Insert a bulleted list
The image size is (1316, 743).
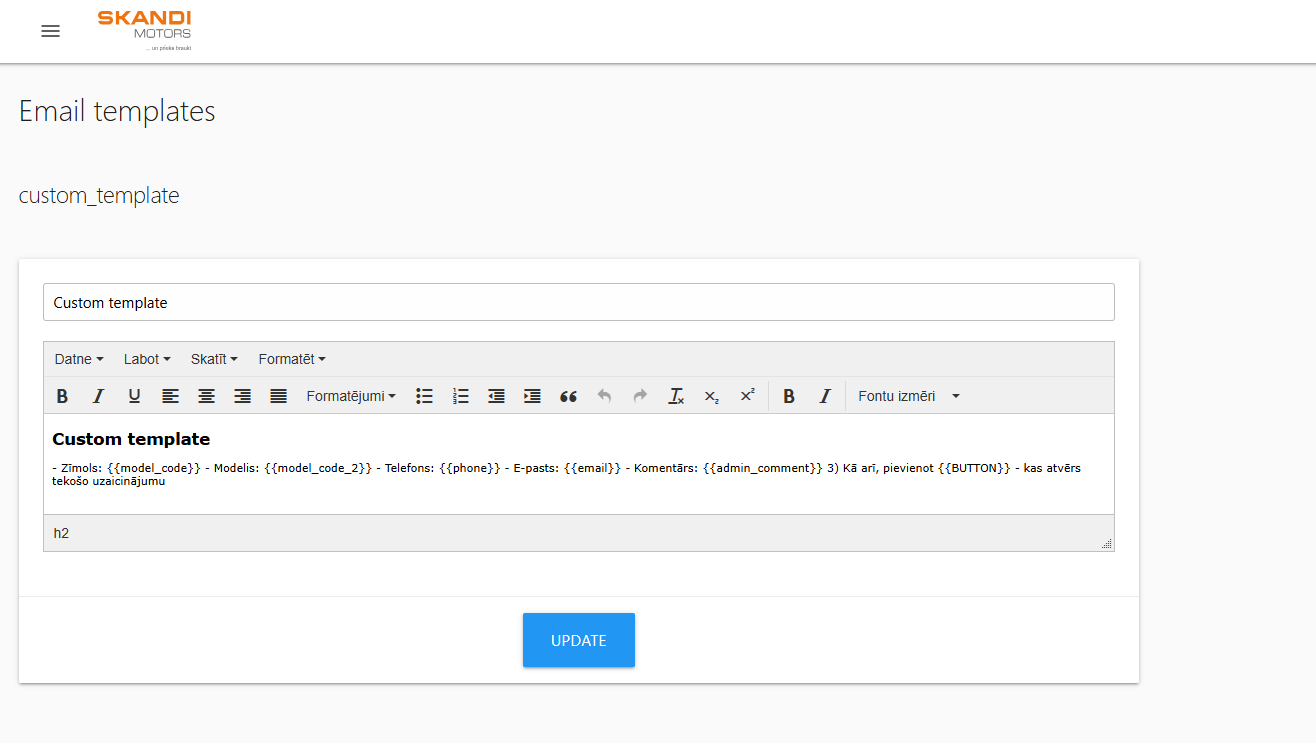[424, 396]
